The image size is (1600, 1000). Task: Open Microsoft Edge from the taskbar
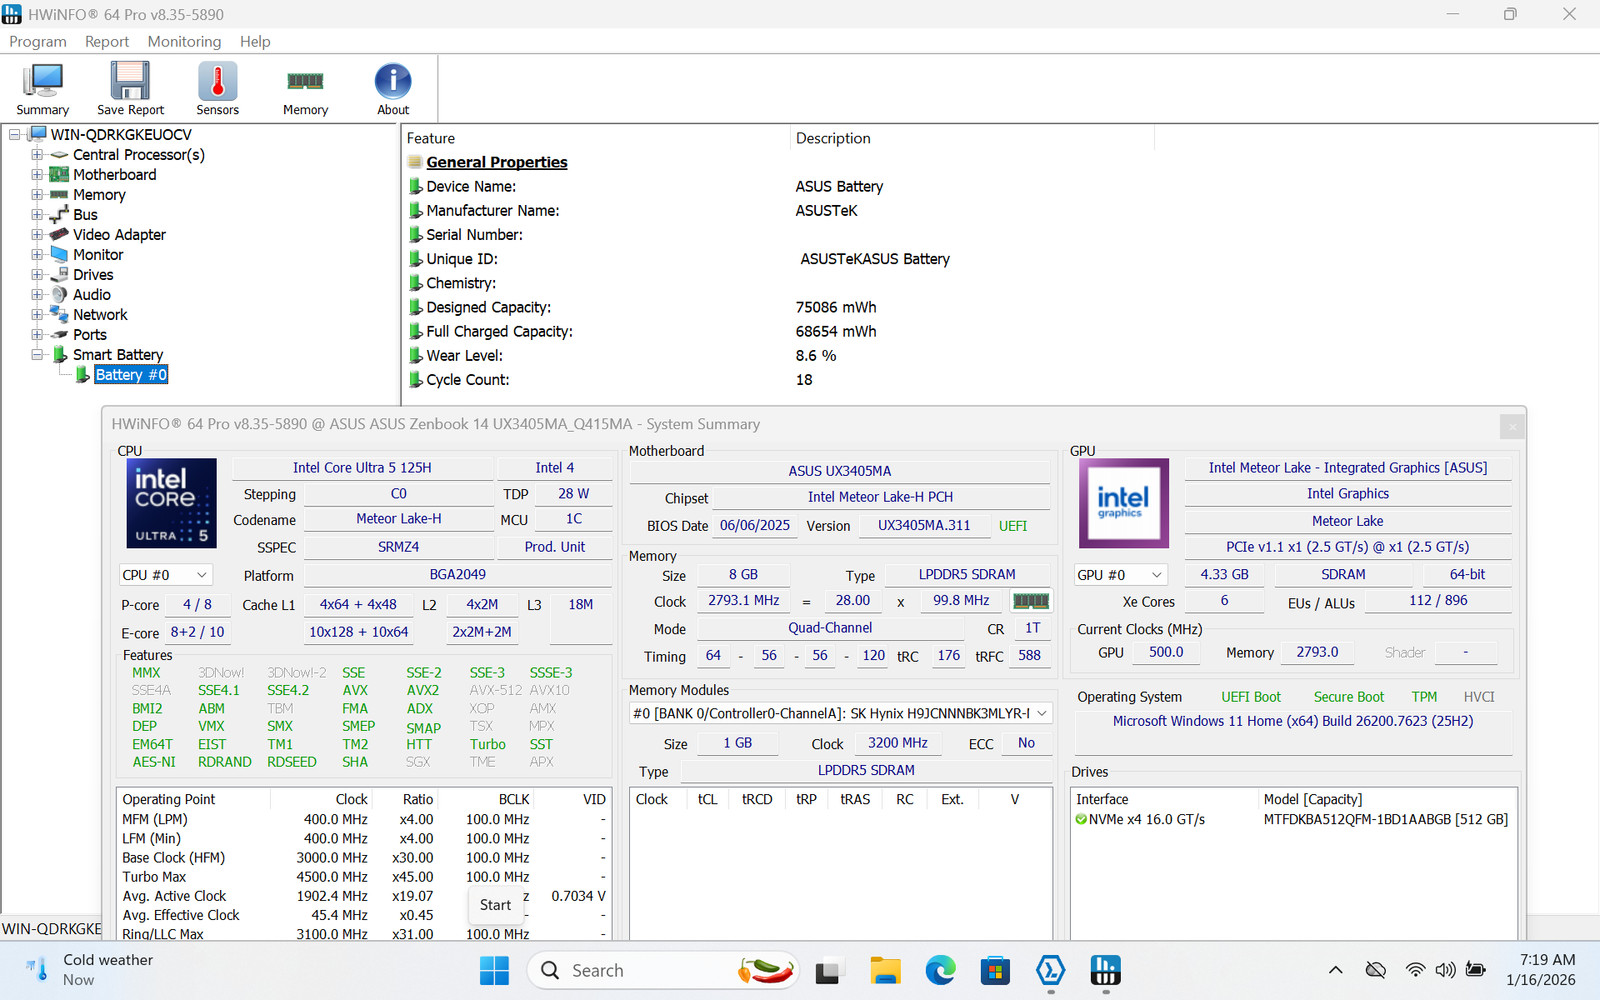click(x=940, y=970)
